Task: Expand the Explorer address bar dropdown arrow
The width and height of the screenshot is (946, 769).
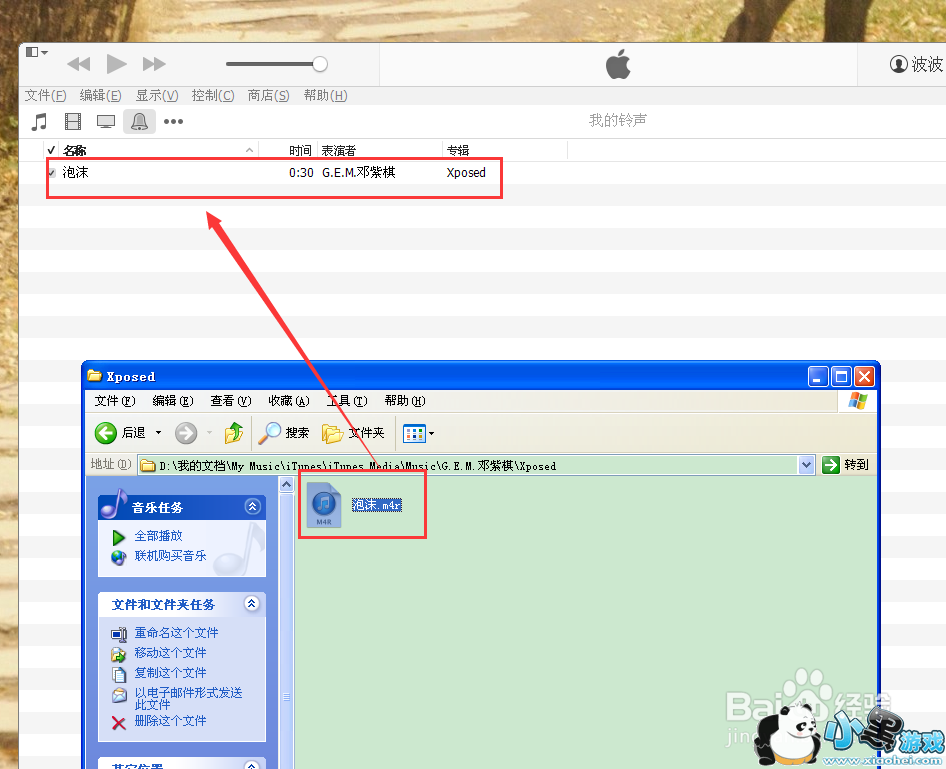Action: click(x=806, y=465)
